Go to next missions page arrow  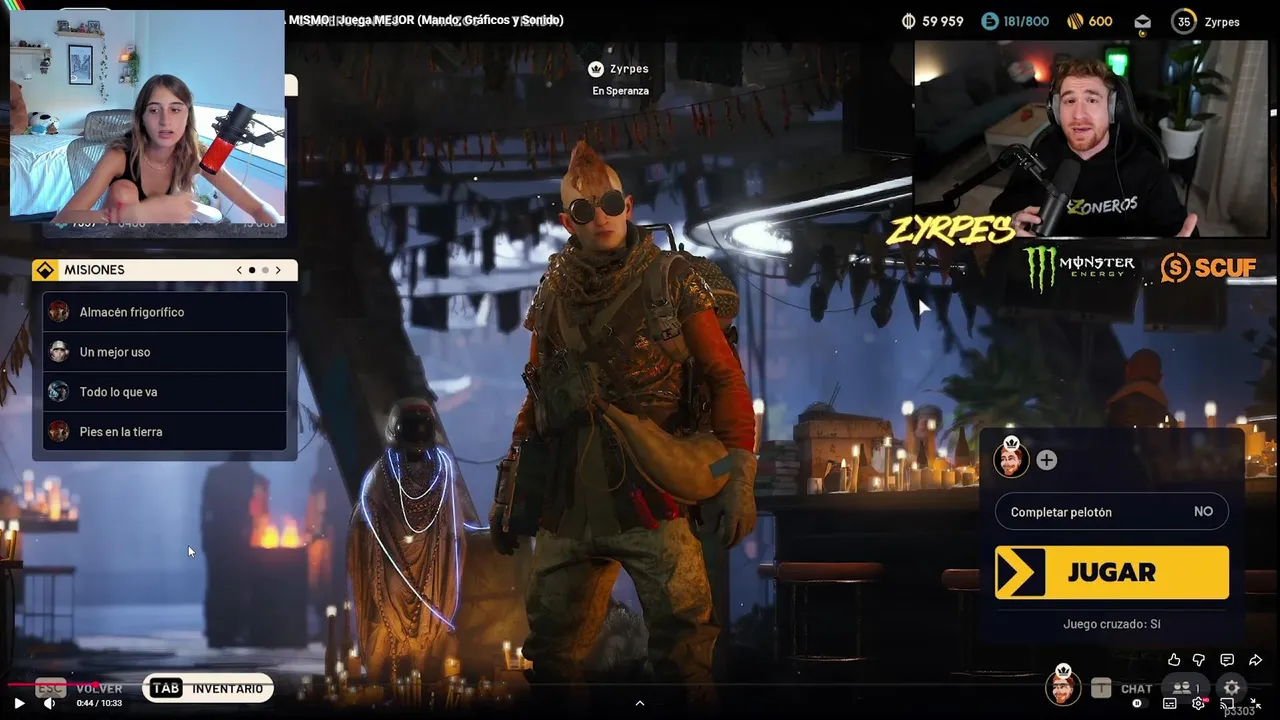pyautogui.click(x=278, y=270)
